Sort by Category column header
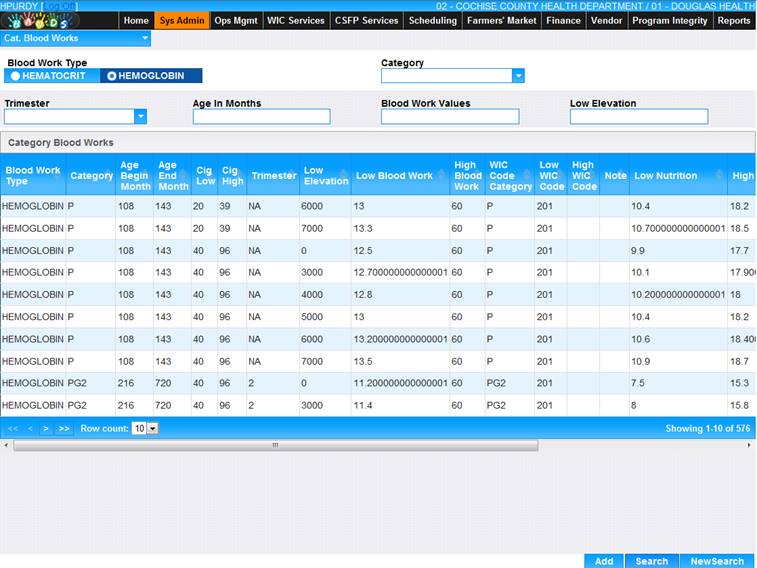Viewport: 757px width, 568px height. click(91, 176)
